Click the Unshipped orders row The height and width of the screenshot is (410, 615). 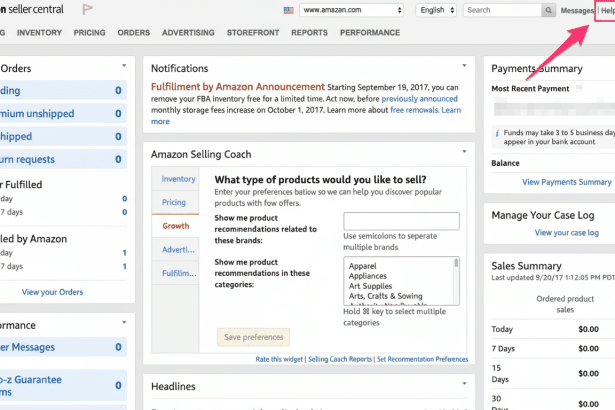pos(63,137)
